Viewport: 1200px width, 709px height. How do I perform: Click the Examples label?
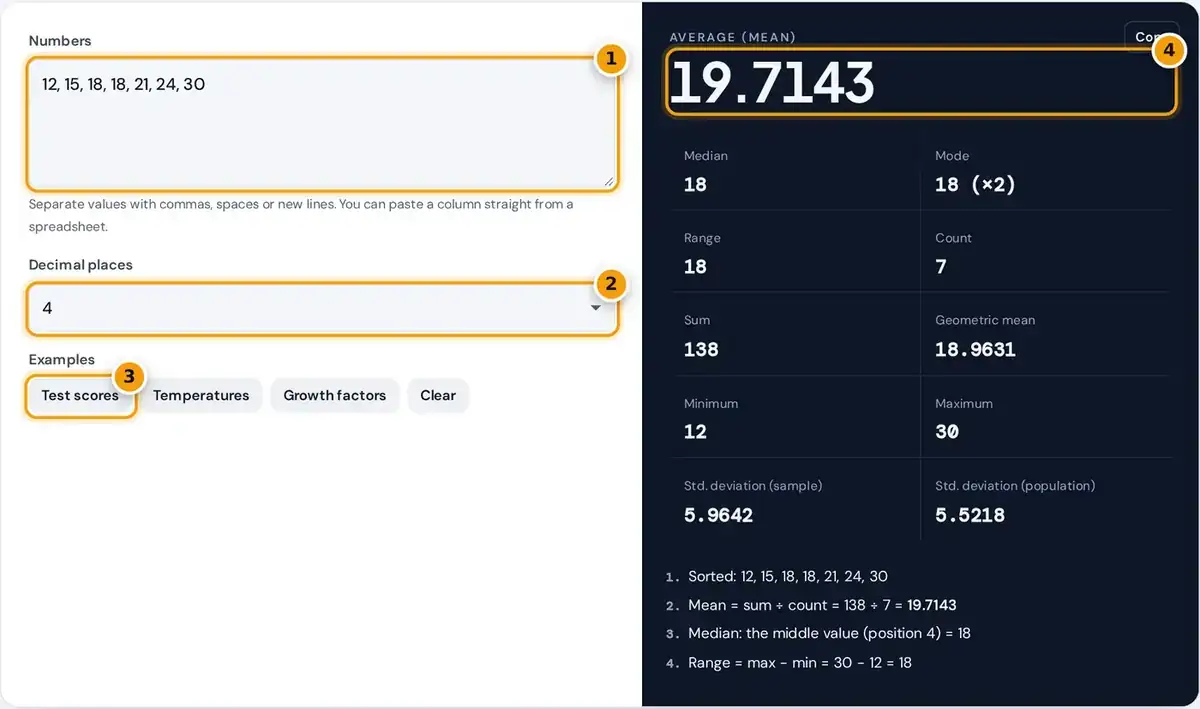click(x=62, y=359)
